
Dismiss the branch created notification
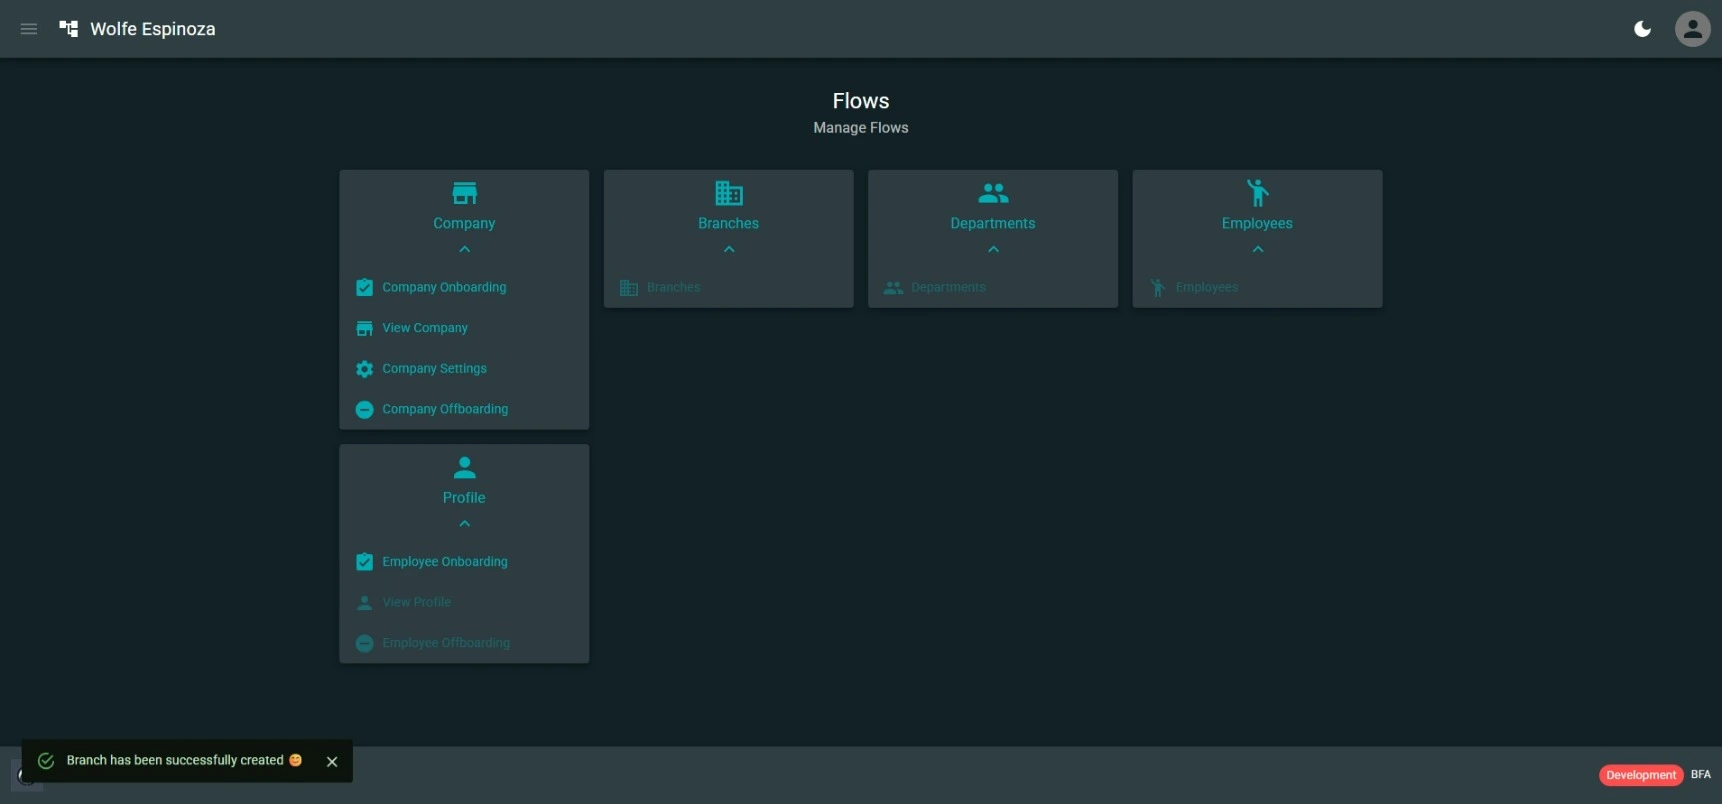pos(332,762)
